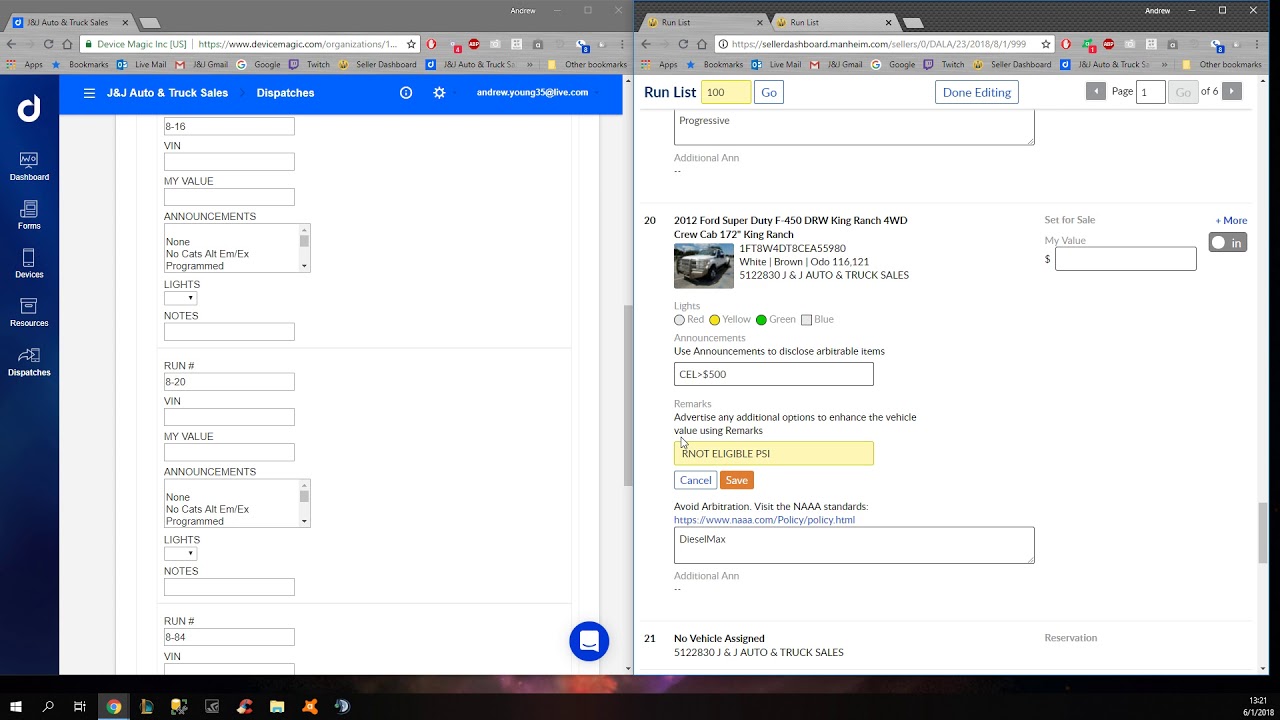Click the ABP extension in left browser
Viewport: 1280px width, 720px height.
point(474,44)
